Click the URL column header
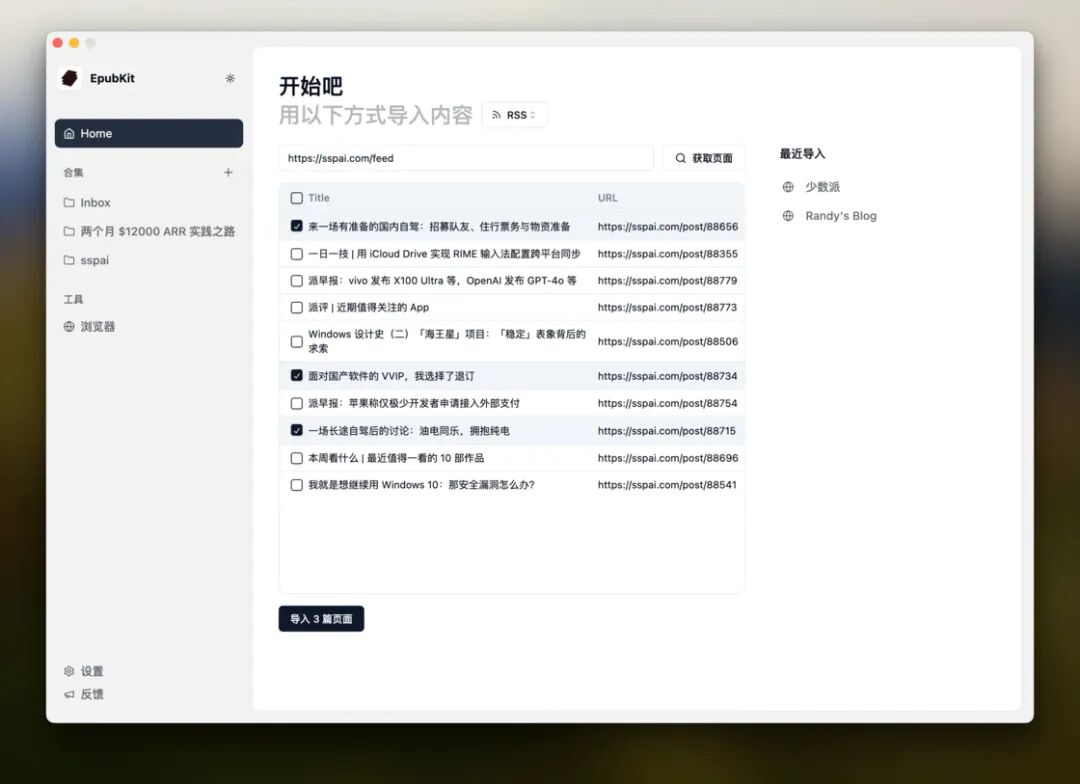 click(608, 198)
